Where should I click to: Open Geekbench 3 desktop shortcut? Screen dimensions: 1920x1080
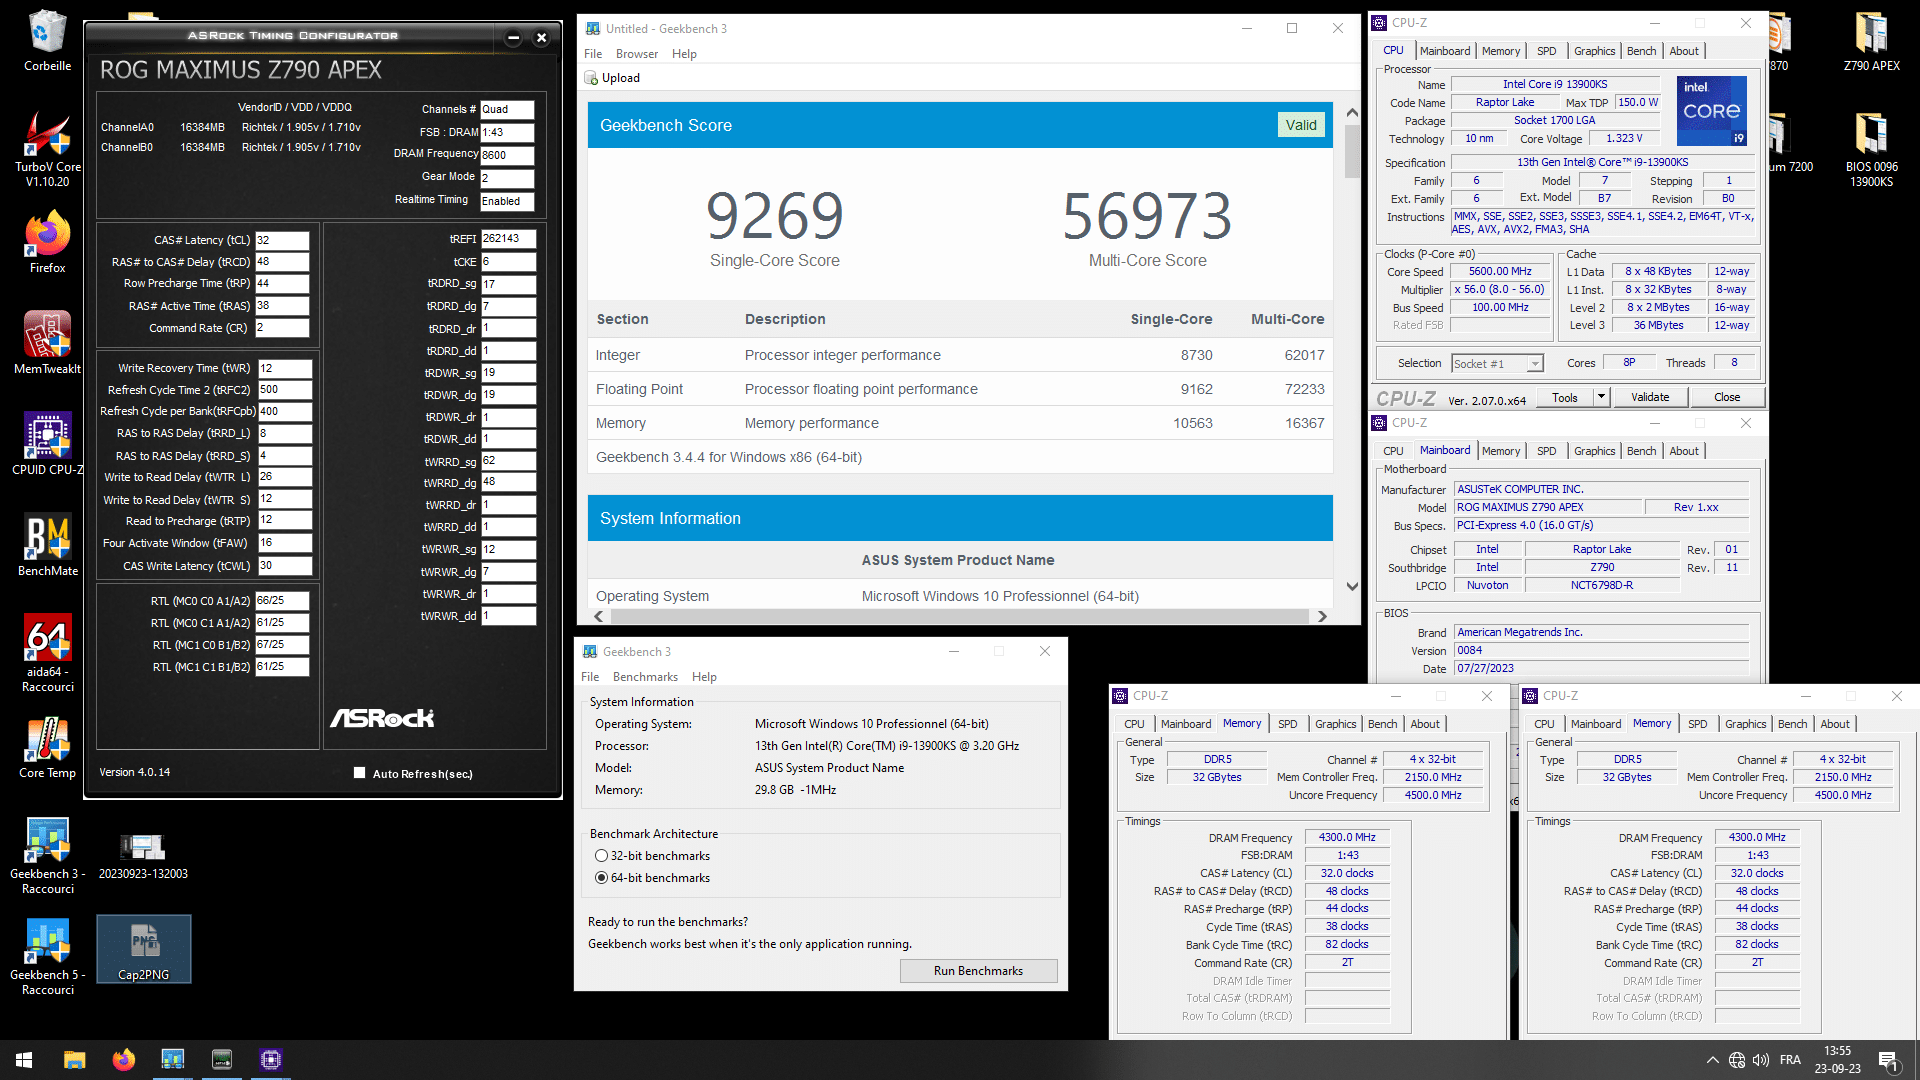click(47, 855)
